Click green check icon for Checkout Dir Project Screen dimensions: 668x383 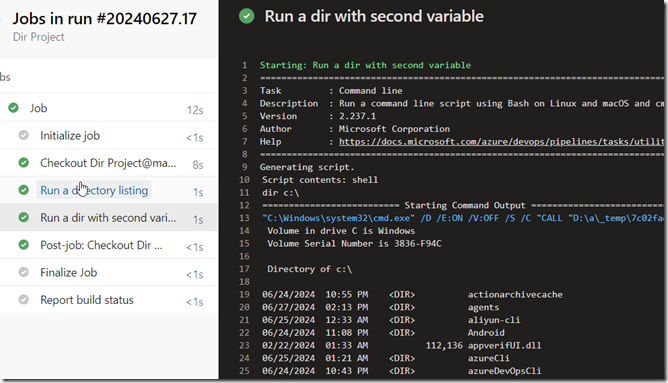pos(24,162)
